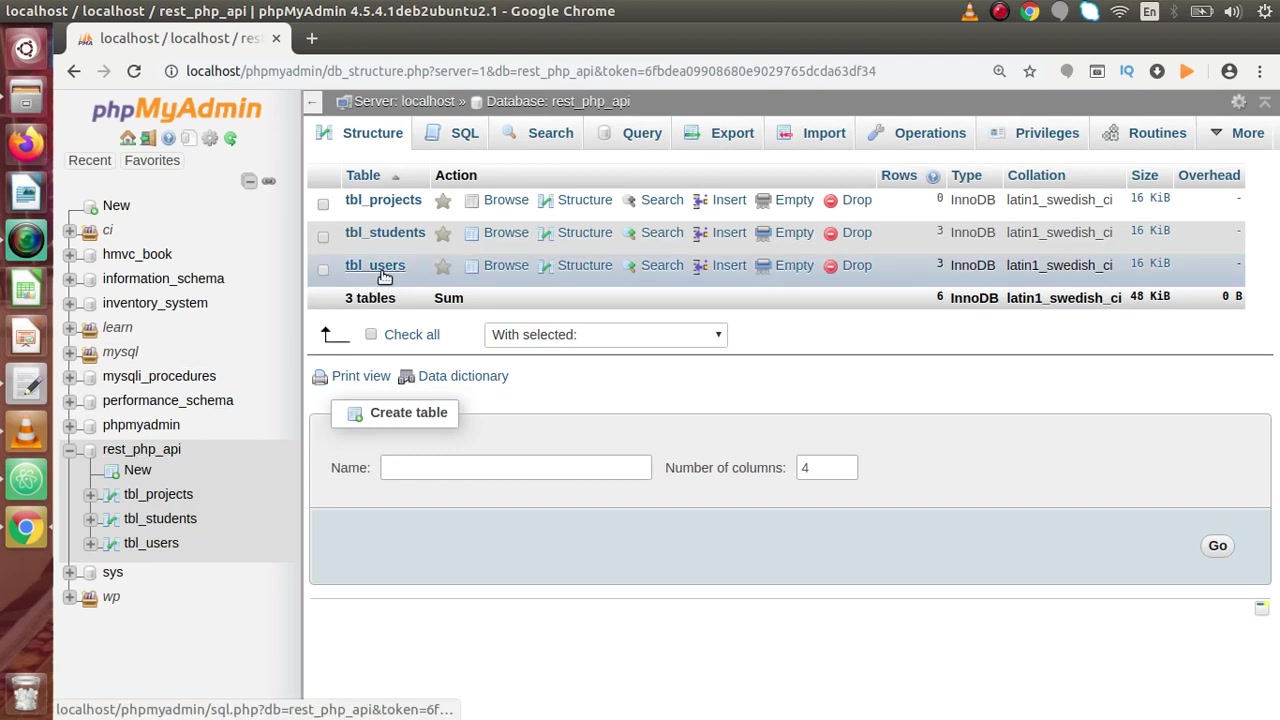Expand the hmvc_book database node
Screen dimensions: 1280x720
[x=70, y=254]
